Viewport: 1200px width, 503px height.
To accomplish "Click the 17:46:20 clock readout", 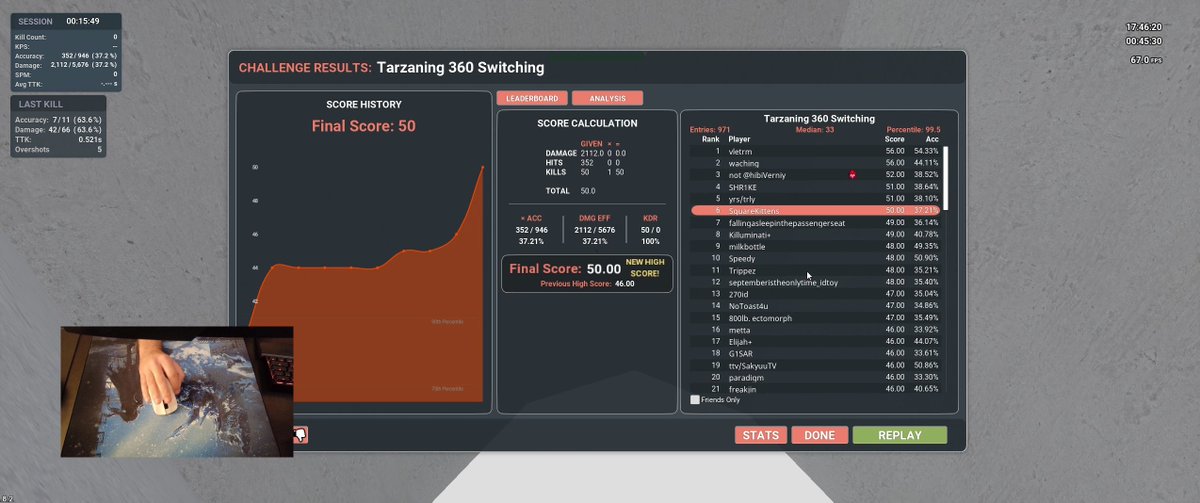I will coord(1144,27).
